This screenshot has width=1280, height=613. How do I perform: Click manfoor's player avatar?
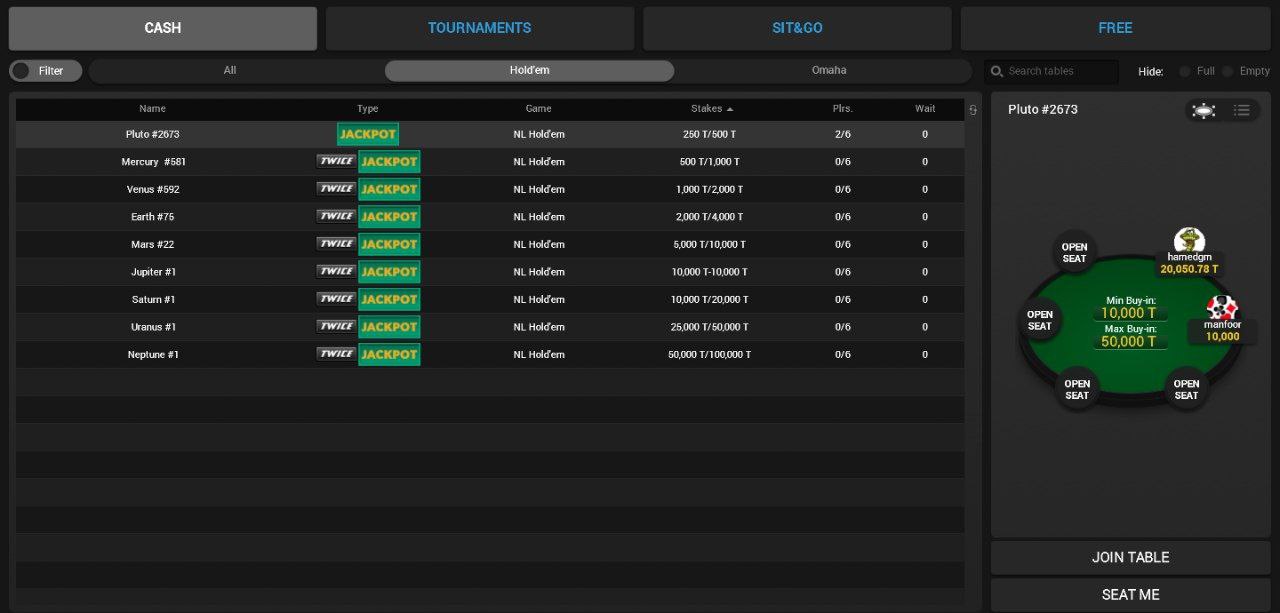(x=1222, y=308)
